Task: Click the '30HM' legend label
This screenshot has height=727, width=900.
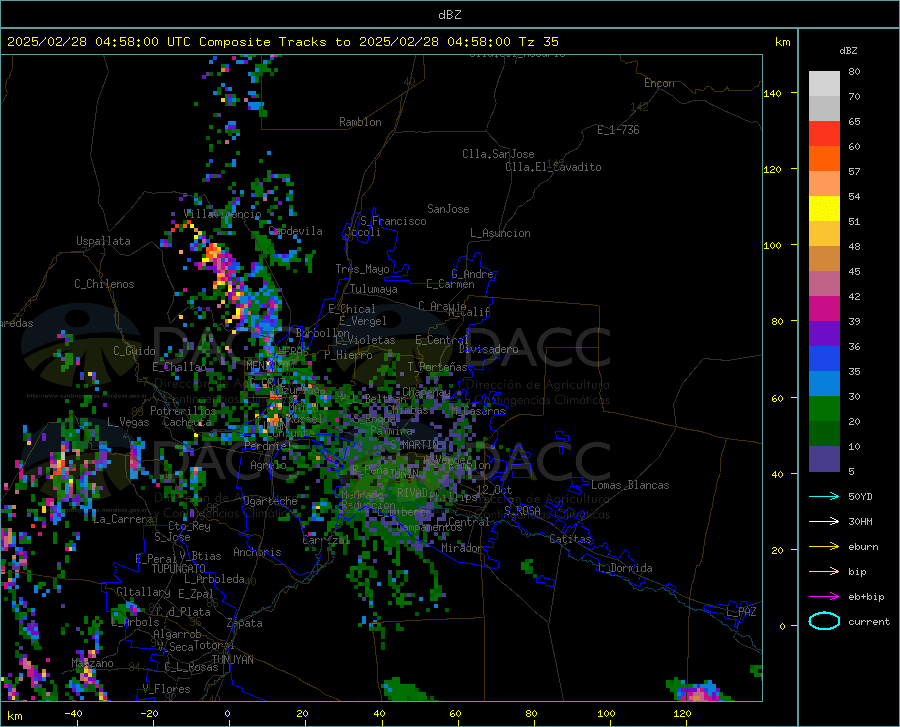Action: [x=860, y=522]
